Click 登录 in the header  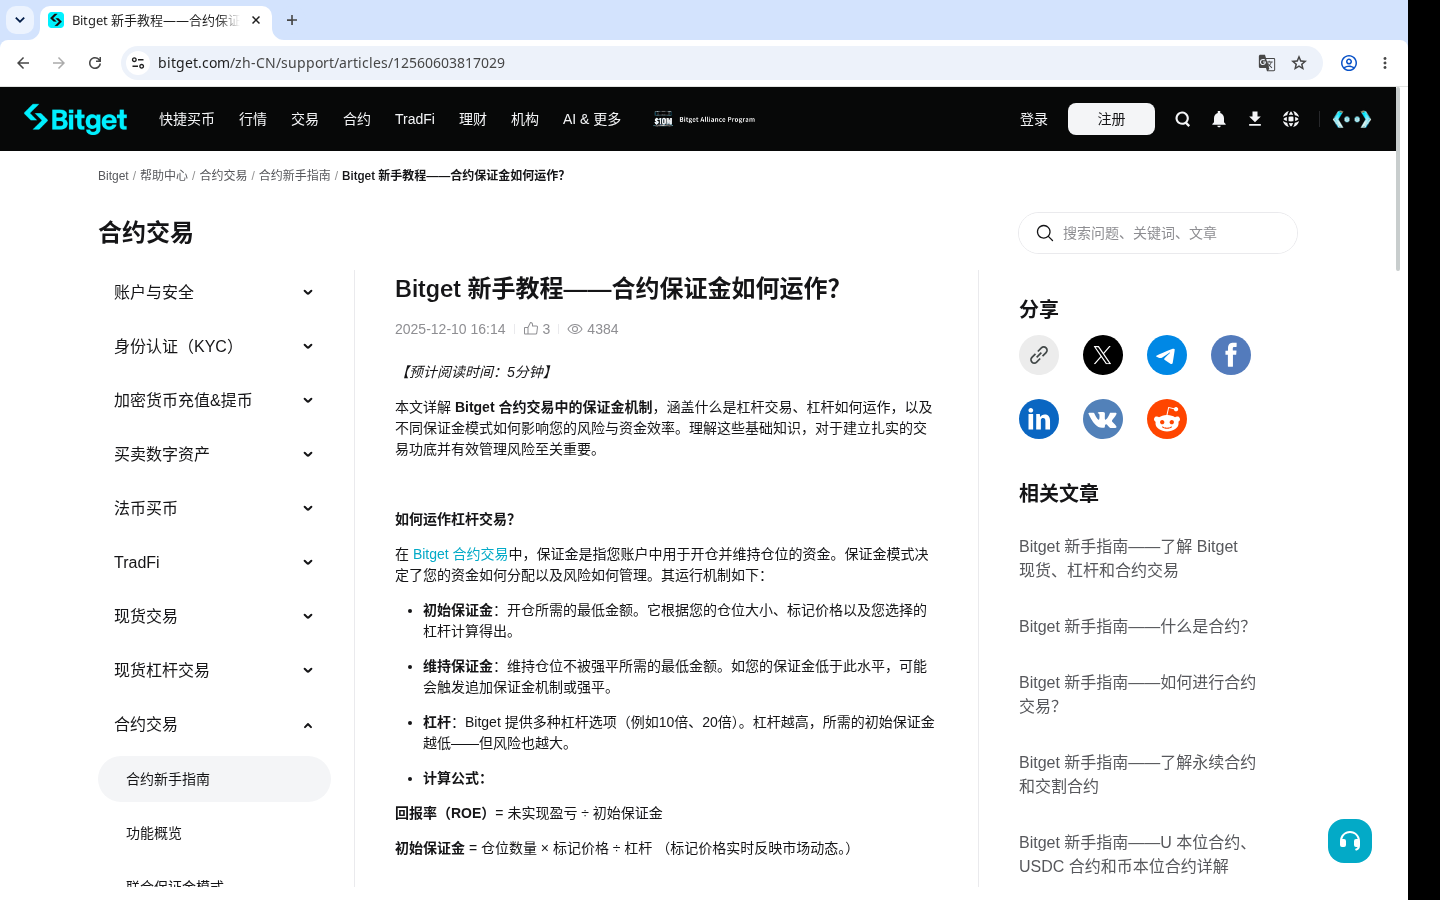1034,119
